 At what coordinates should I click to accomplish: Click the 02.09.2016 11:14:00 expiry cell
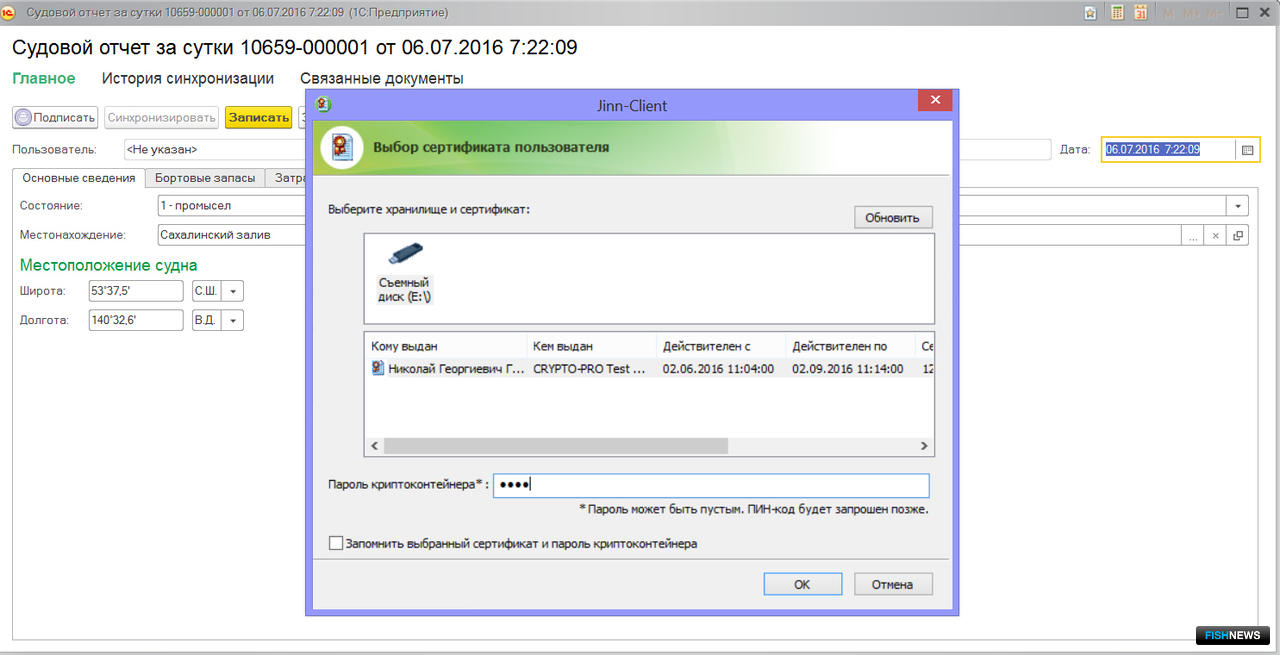click(x=848, y=368)
